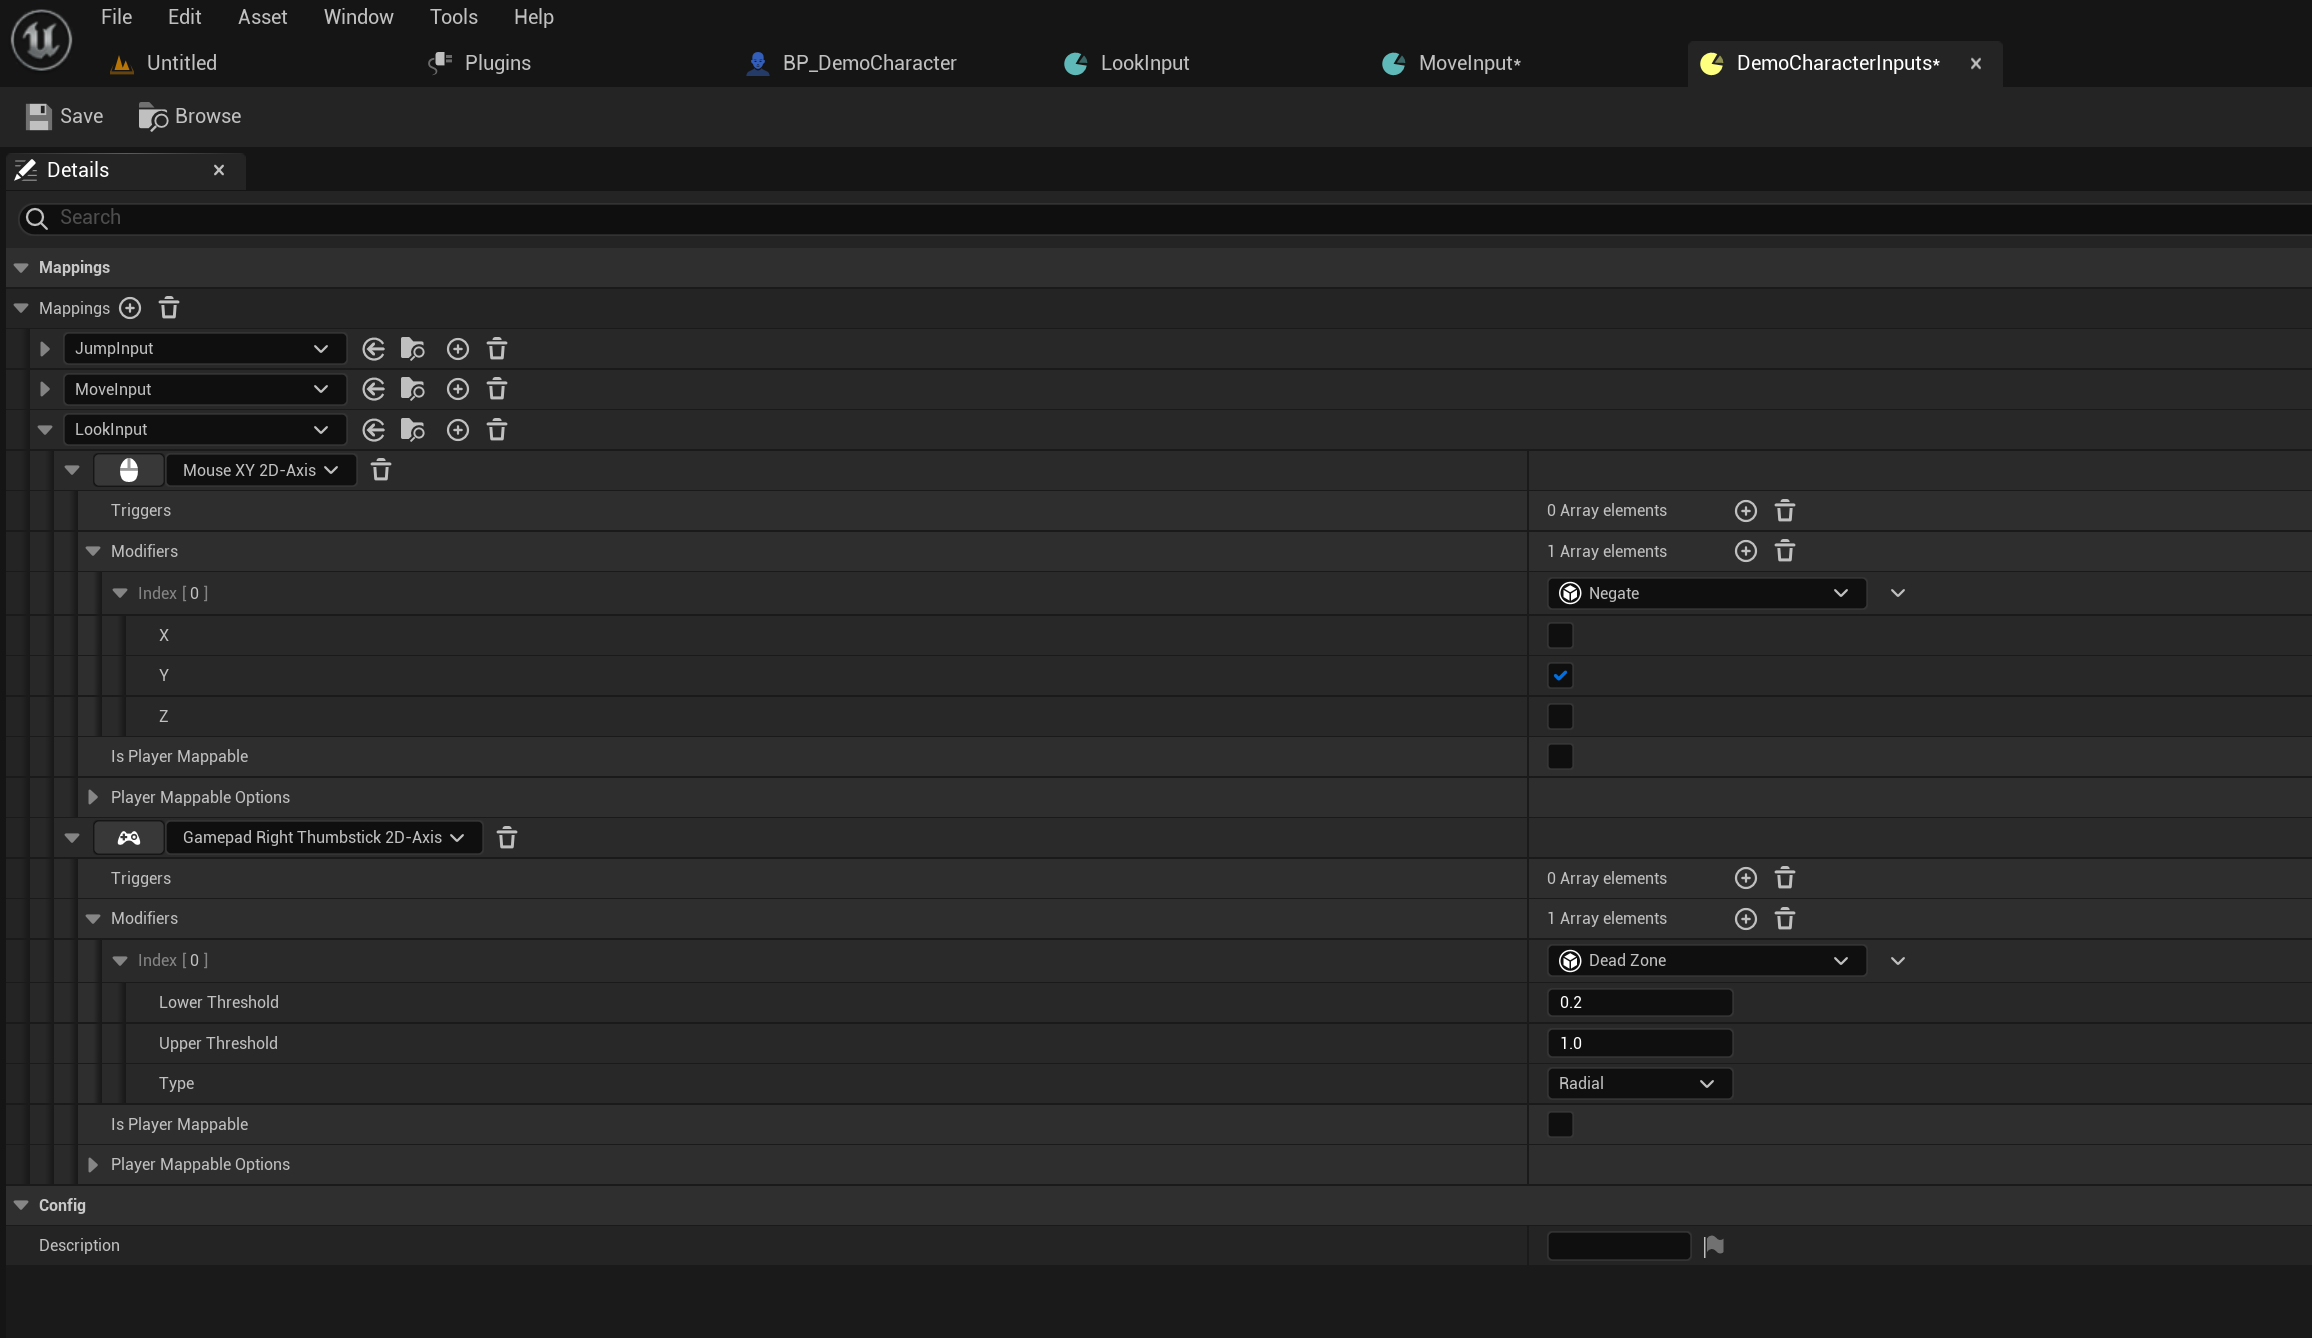Add a key mapping to LookInput
Viewport: 2312px width, 1338px height.
coord(457,430)
